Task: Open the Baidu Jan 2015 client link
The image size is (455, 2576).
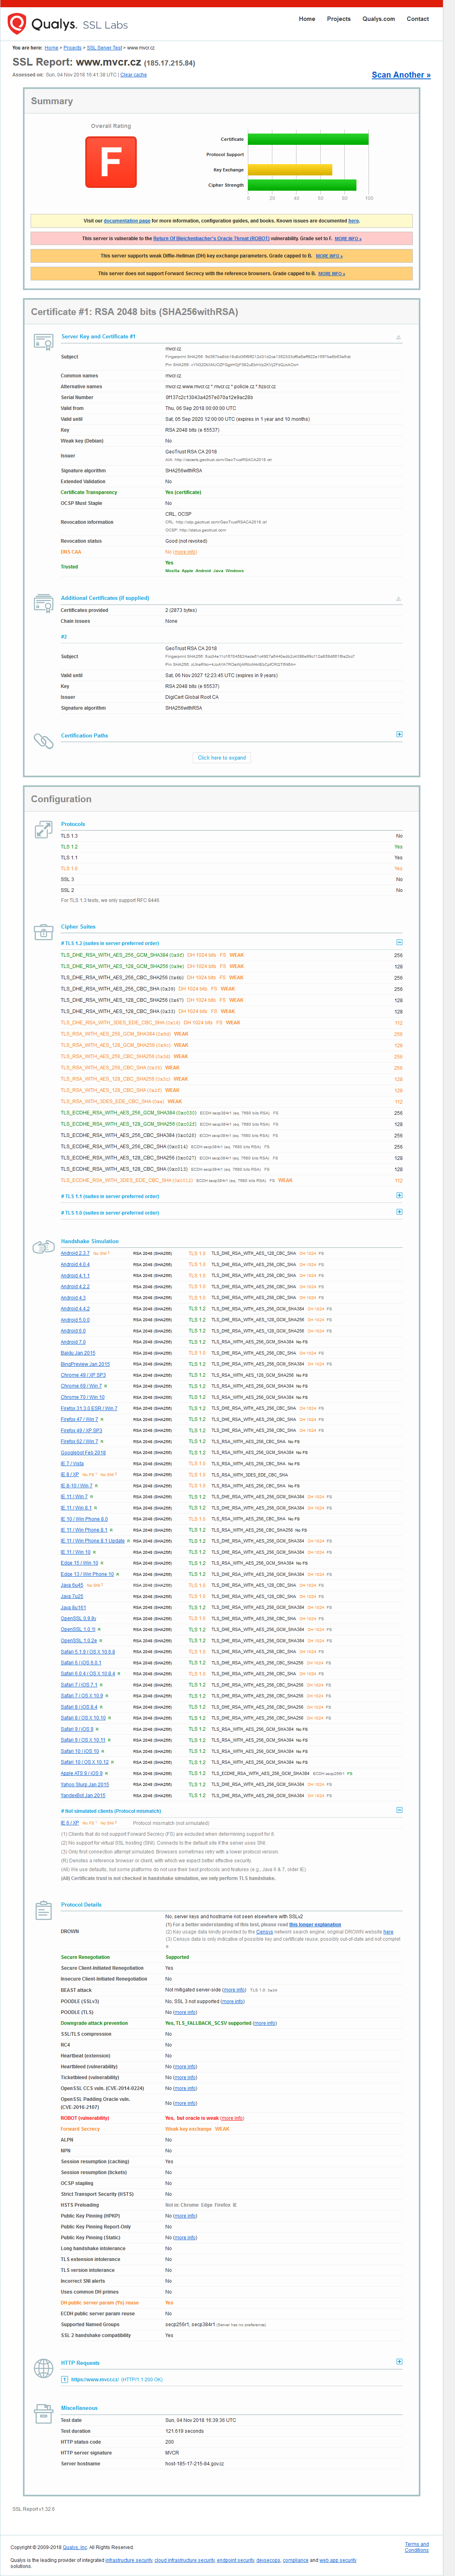Action: [78, 1352]
